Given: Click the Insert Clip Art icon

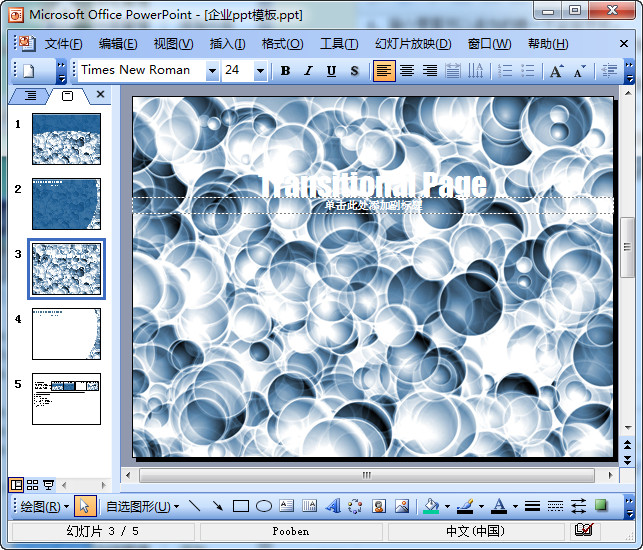Looking at the screenshot, I should [378, 506].
